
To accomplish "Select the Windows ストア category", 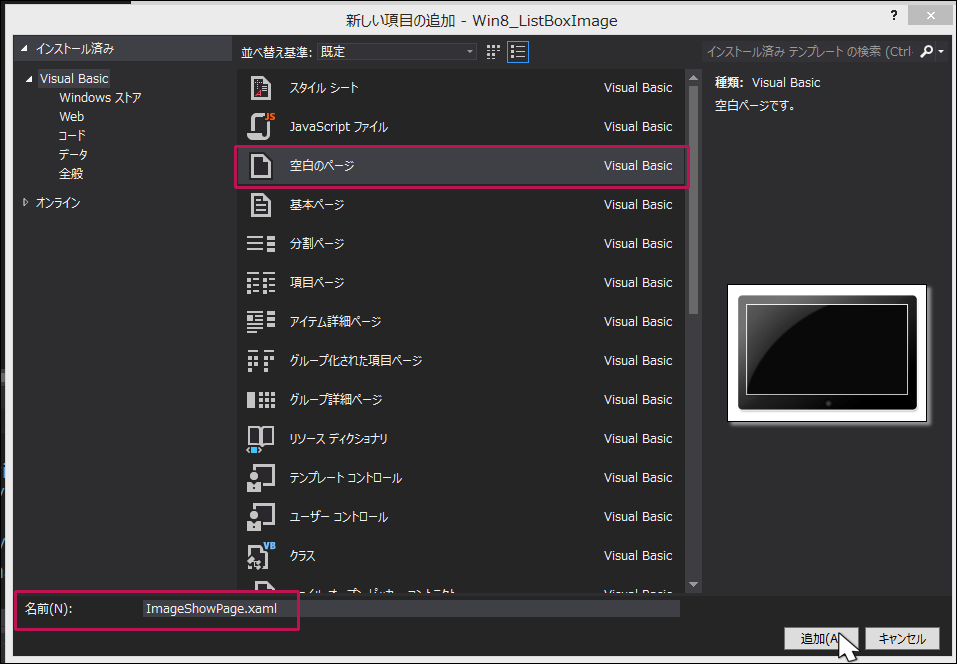I will click(x=100, y=98).
